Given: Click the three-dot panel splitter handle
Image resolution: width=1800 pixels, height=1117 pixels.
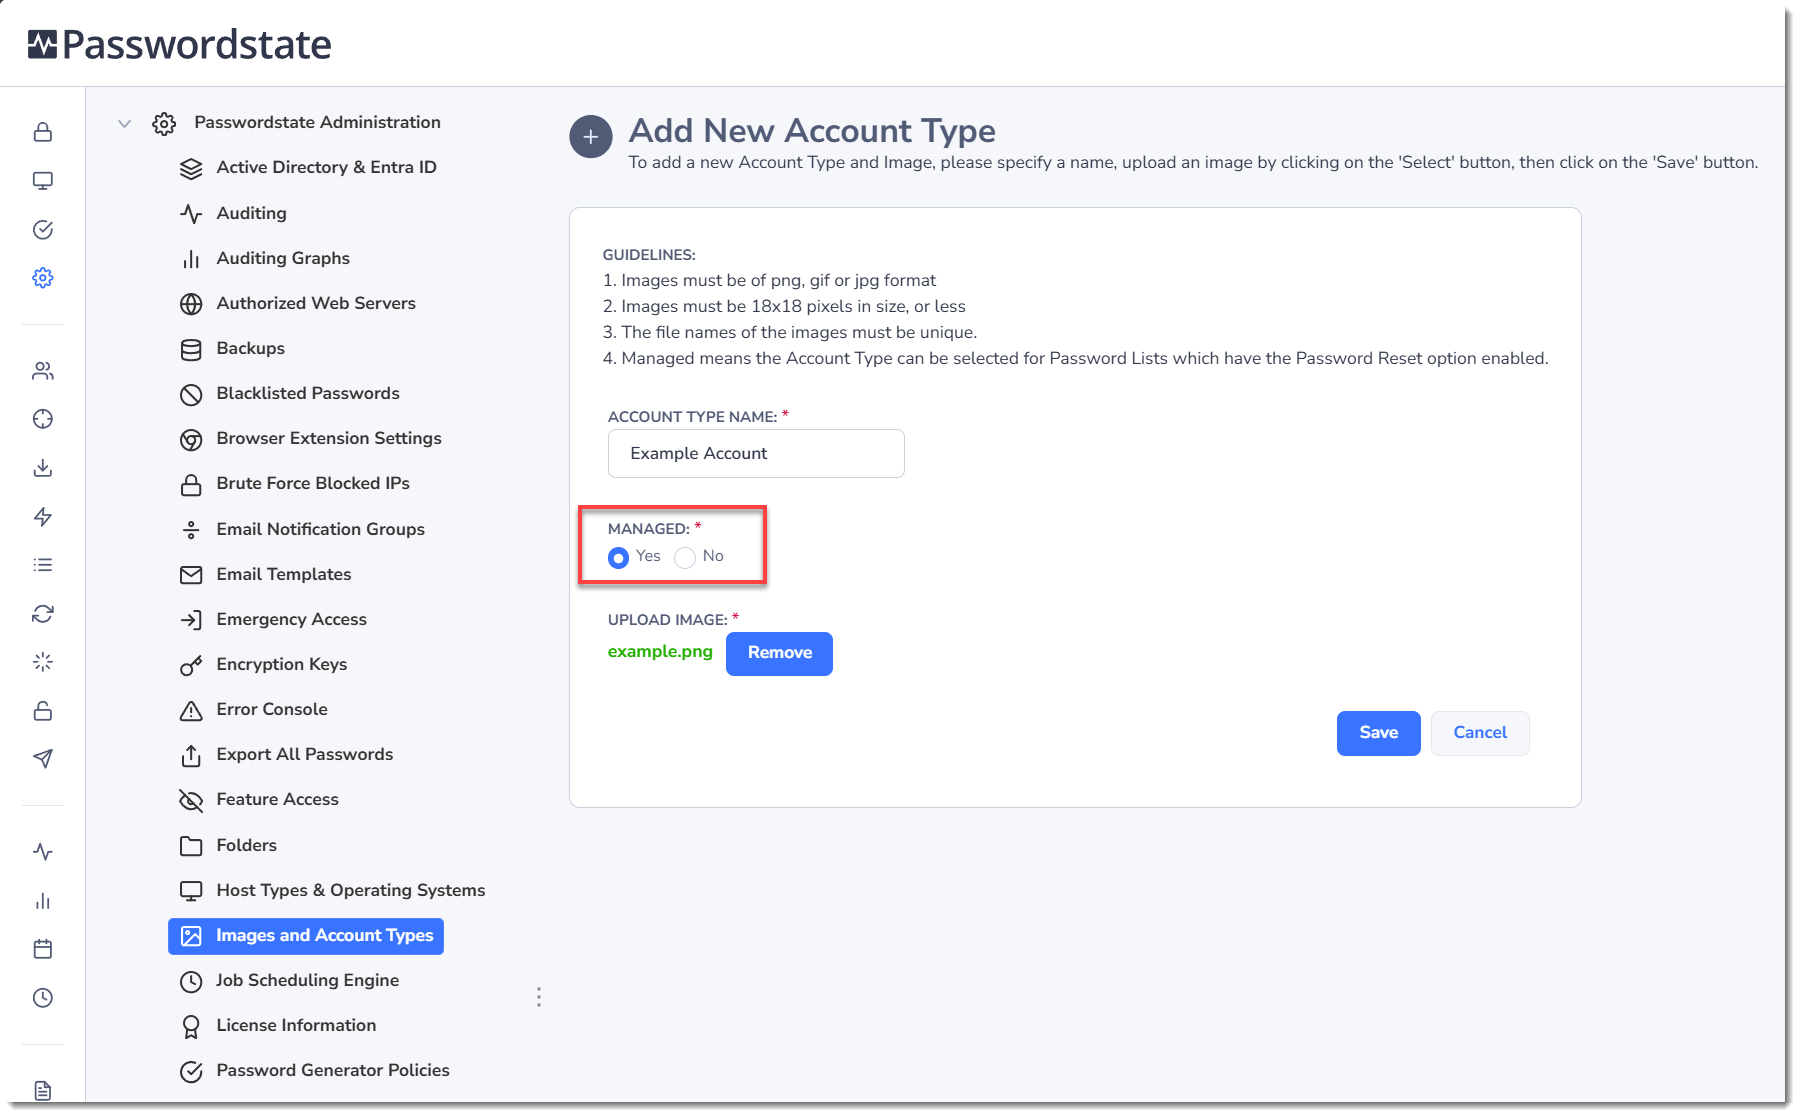Looking at the screenshot, I should pyautogui.click(x=539, y=997).
